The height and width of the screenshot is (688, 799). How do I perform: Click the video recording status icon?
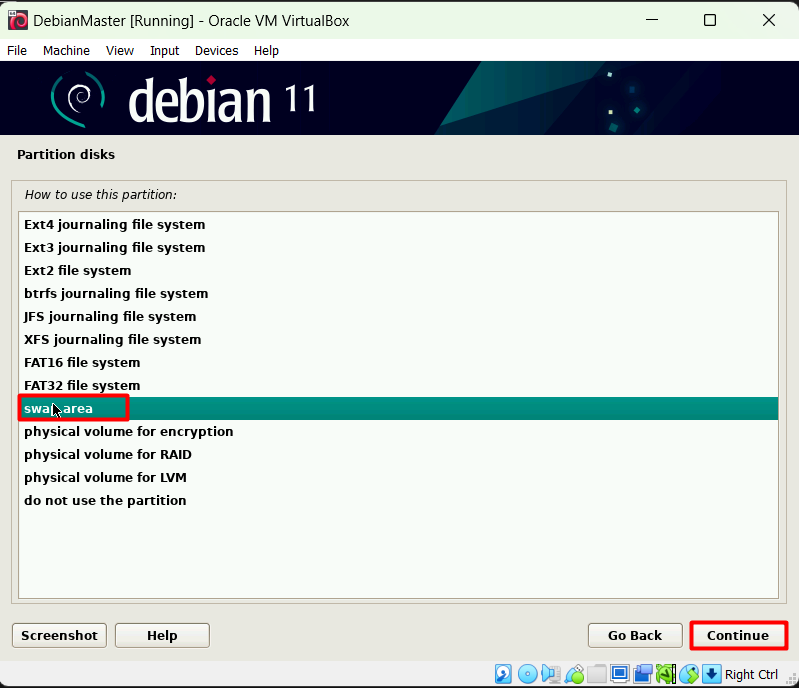tap(643, 674)
